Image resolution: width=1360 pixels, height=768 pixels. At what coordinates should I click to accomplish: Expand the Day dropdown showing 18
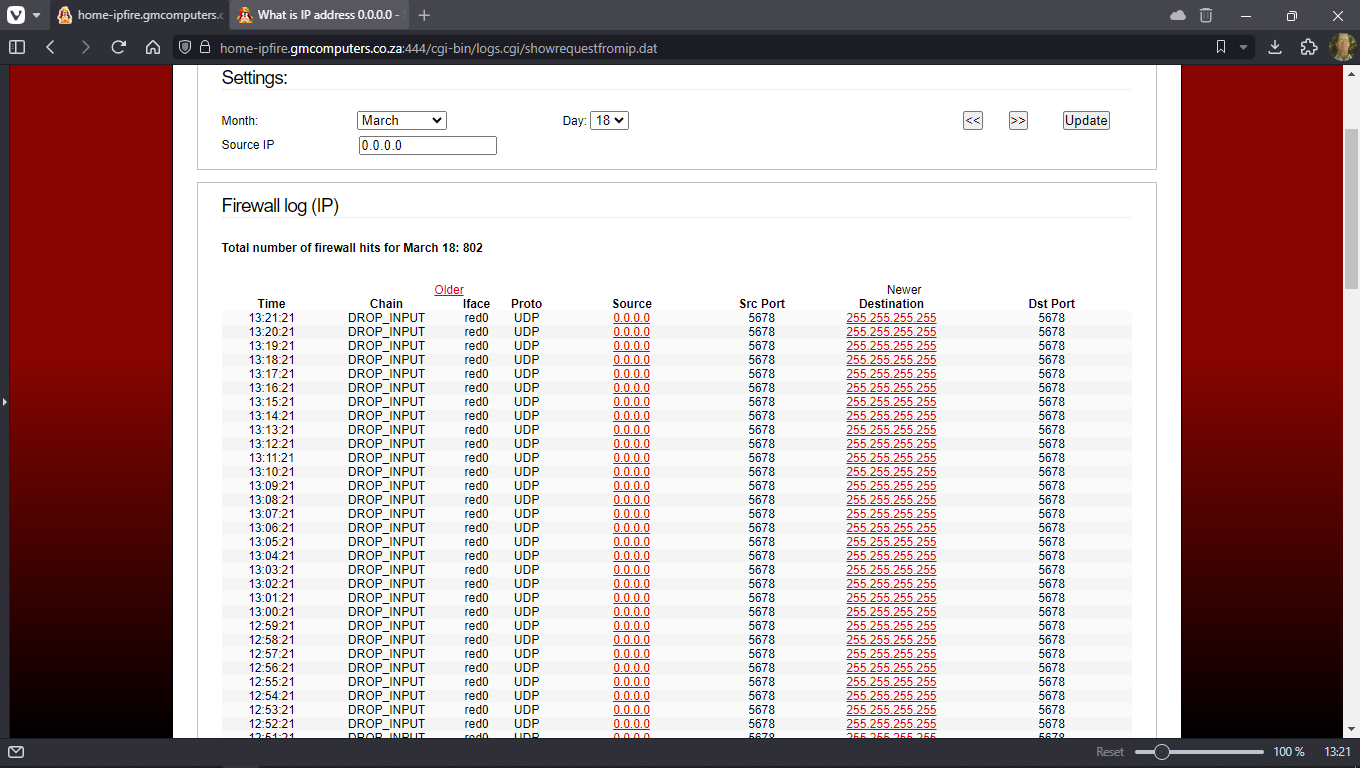[609, 120]
